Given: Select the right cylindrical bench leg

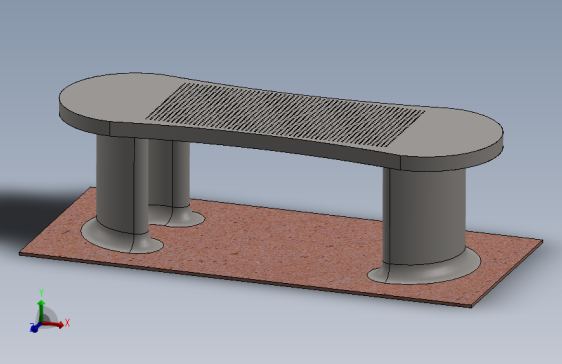Looking at the screenshot, I should coord(424,215).
